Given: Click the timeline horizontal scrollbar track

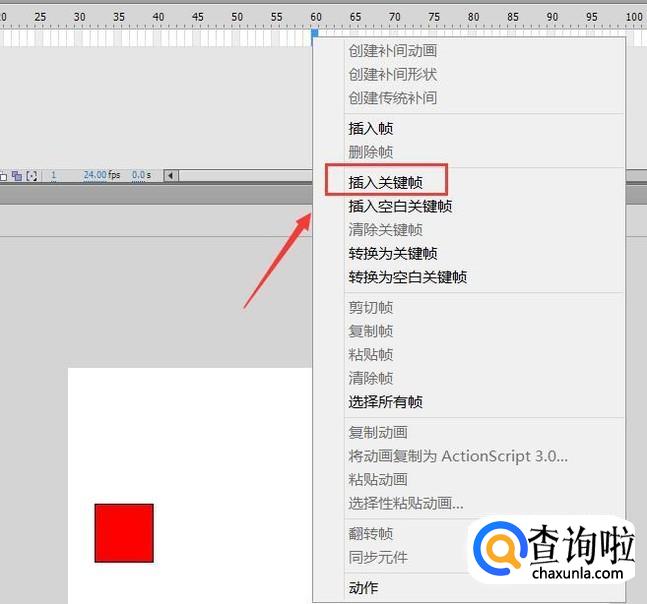Looking at the screenshot, I should pyautogui.click(x=246, y=176).
